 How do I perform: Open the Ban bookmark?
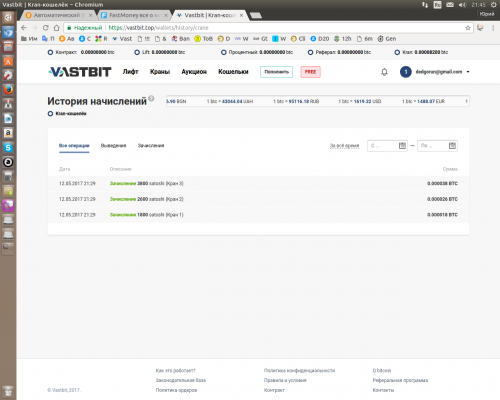tap(181, 39)
